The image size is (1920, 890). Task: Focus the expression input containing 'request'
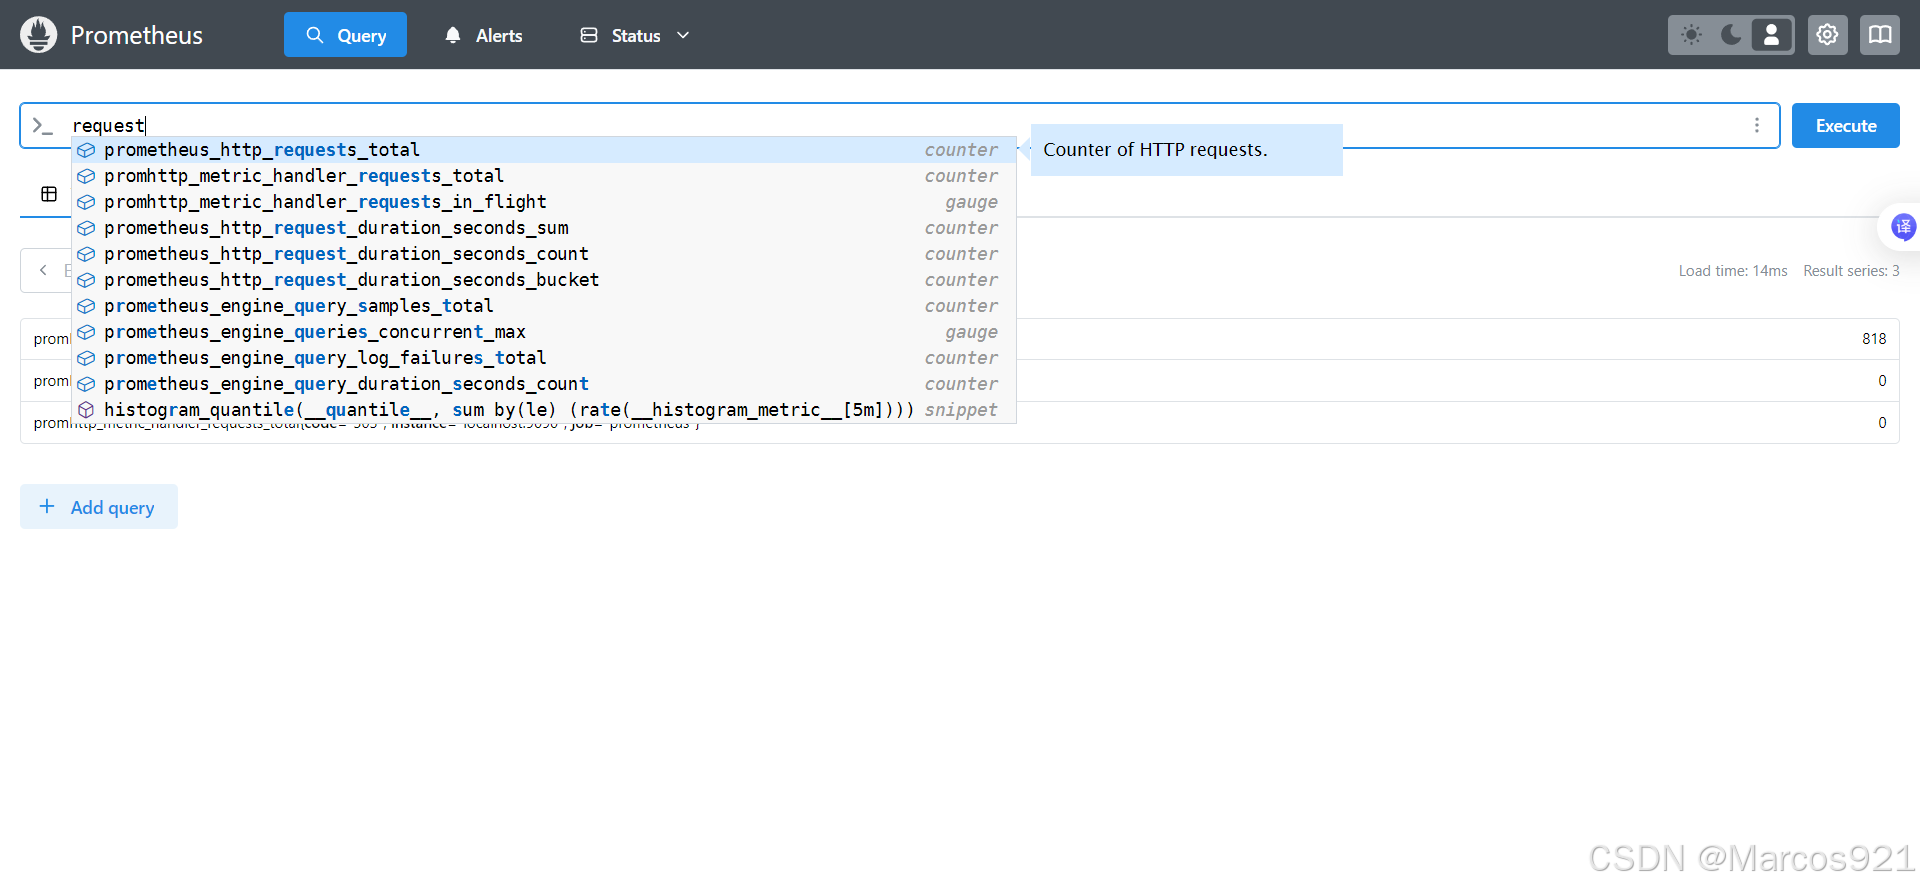(x=900, y=125)
